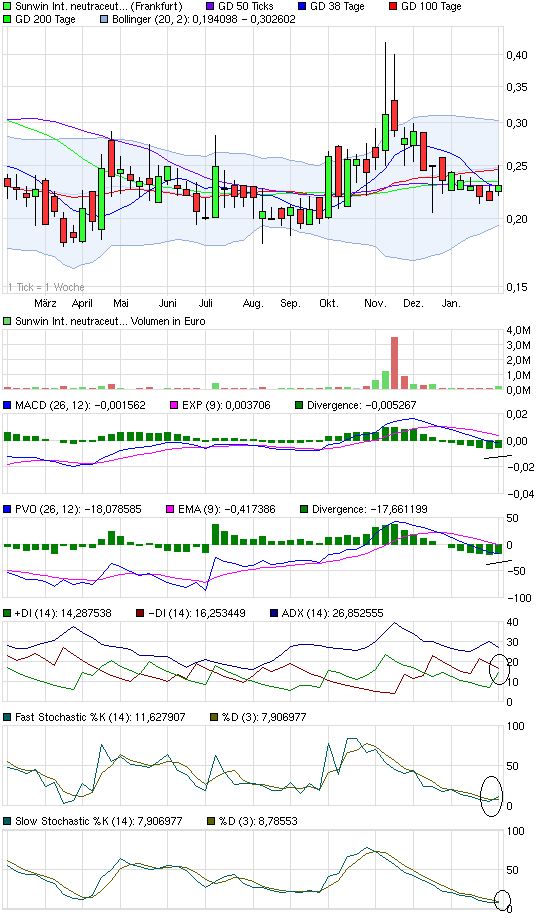Click the Jan. month label
Screen dimensions: 545x918
tap(451, 303)
